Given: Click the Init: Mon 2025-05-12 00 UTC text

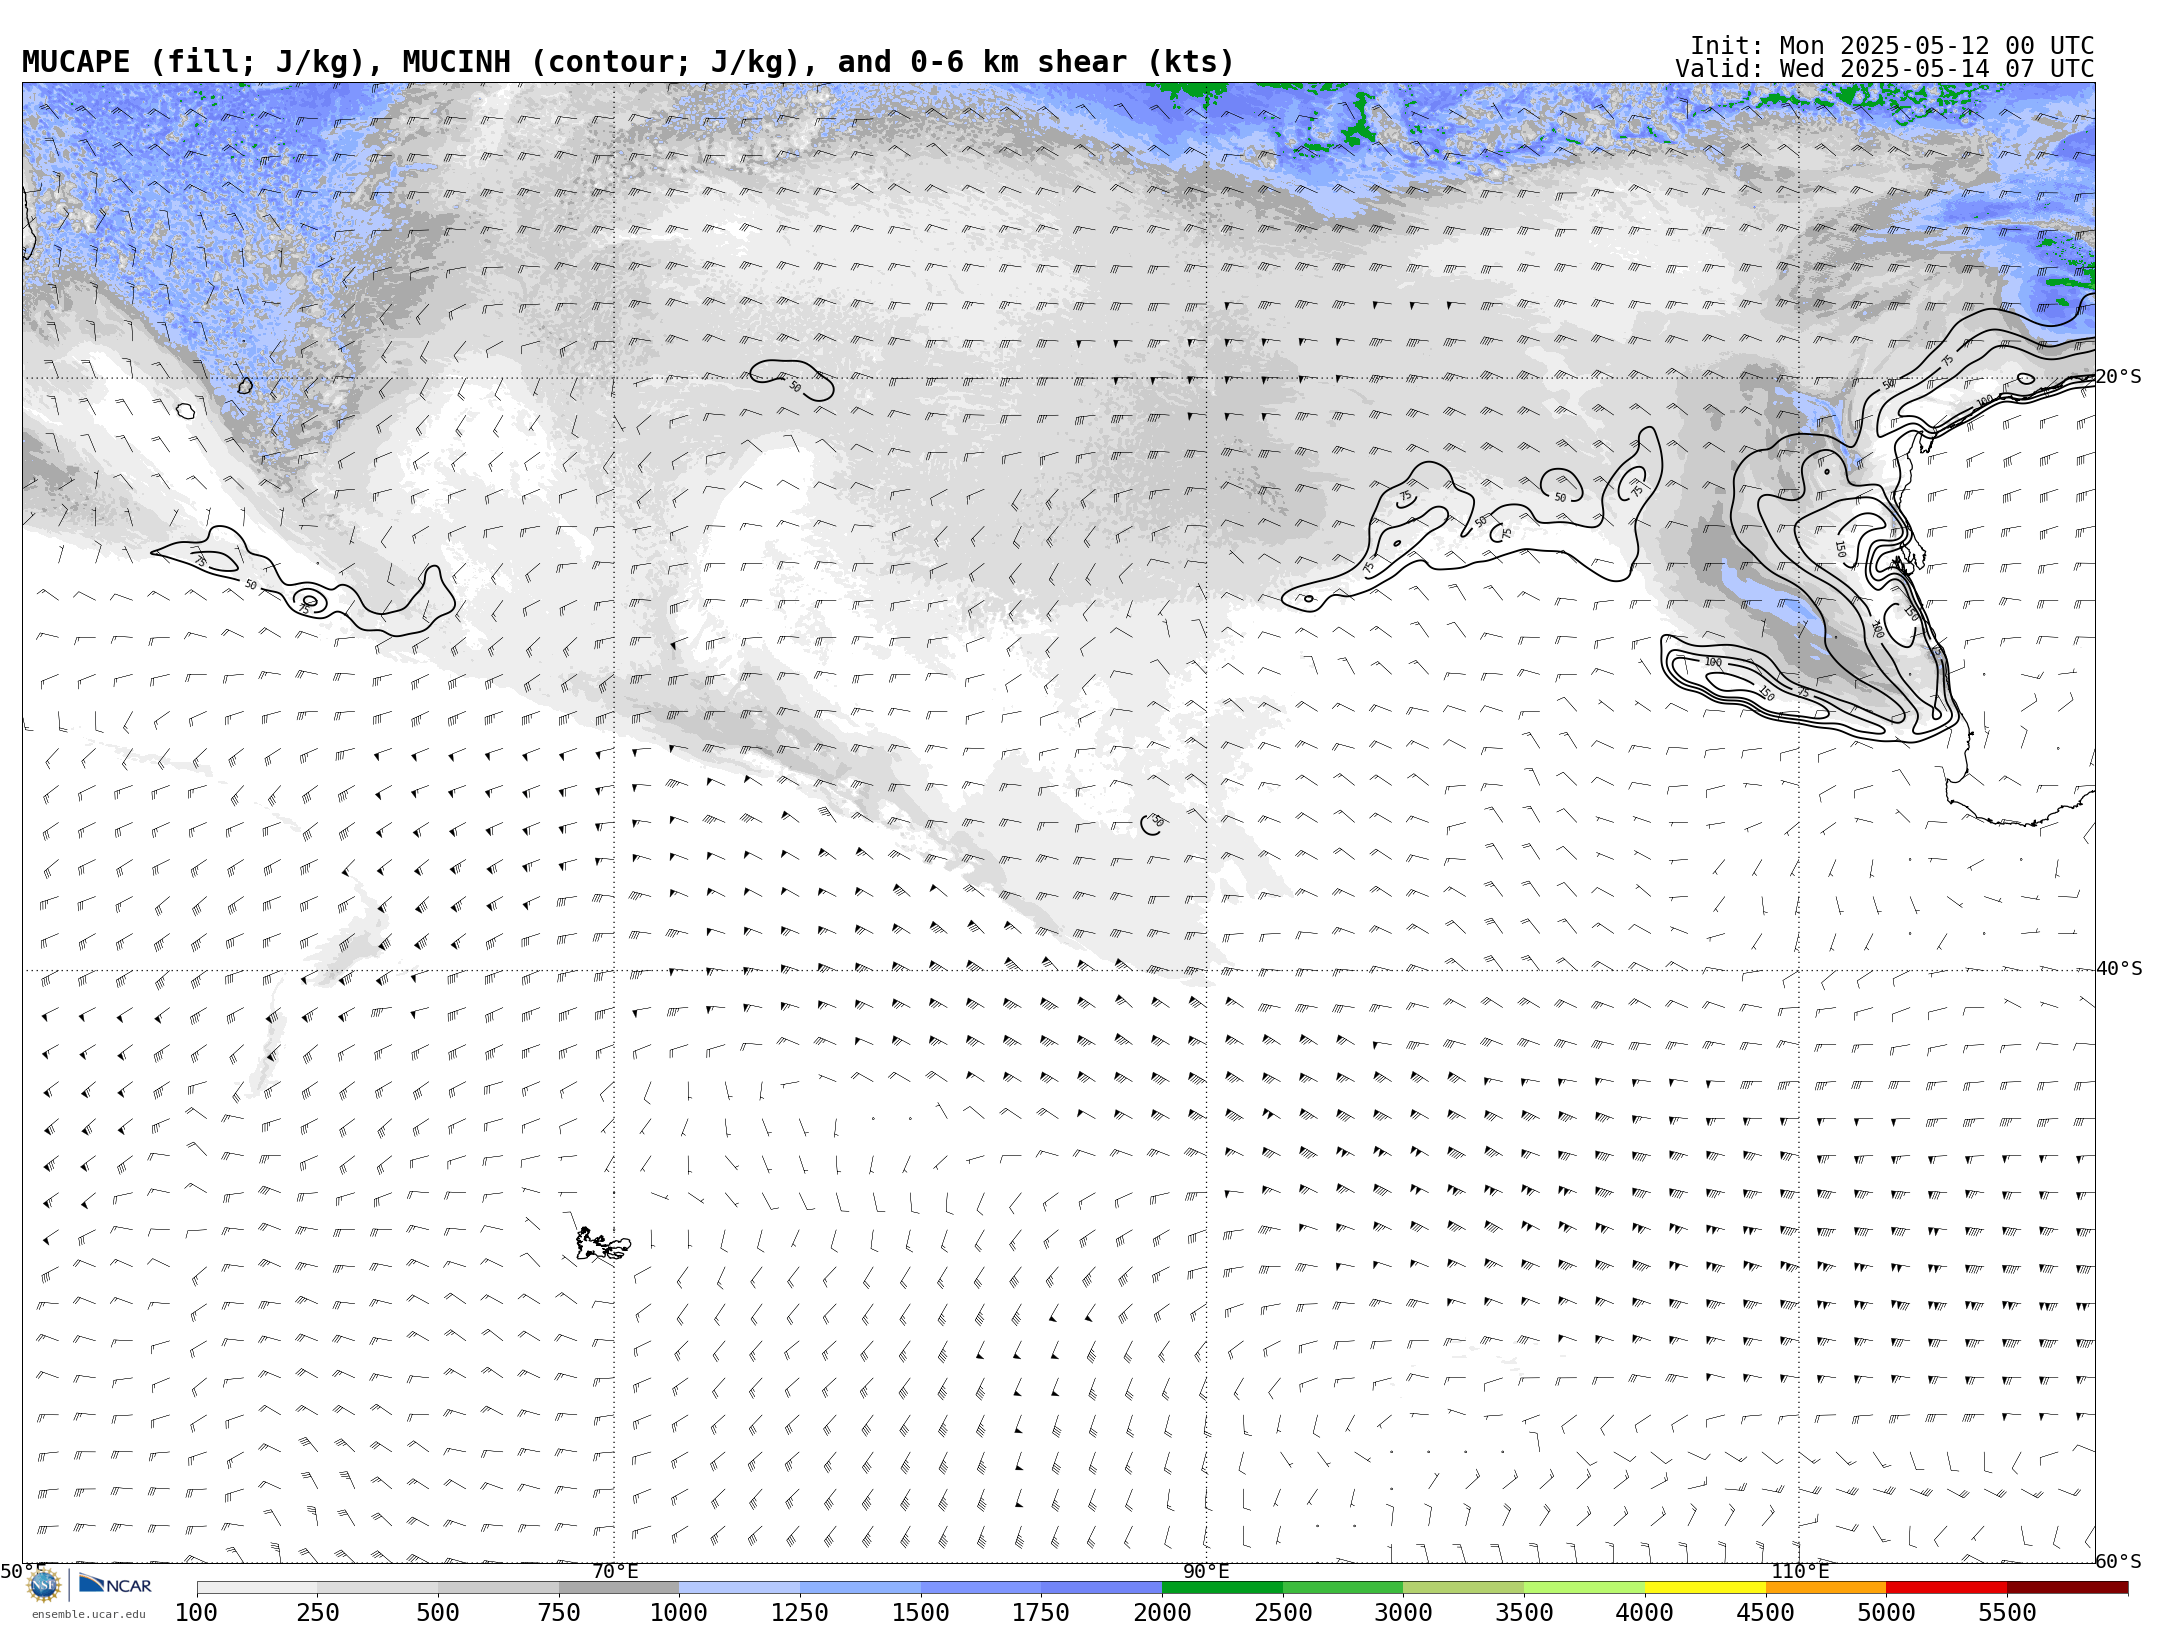Looking at the screenshot, I should tap(1892, 46).
